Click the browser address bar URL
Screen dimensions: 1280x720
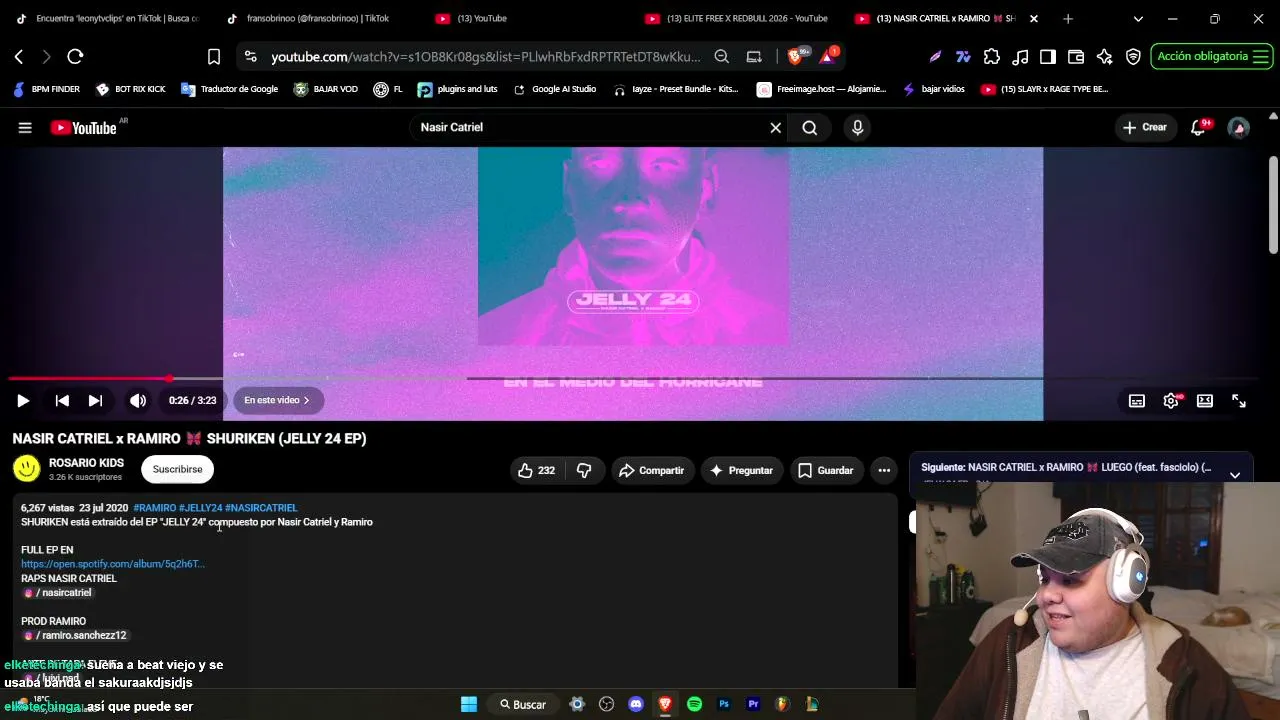pos(486,57)
